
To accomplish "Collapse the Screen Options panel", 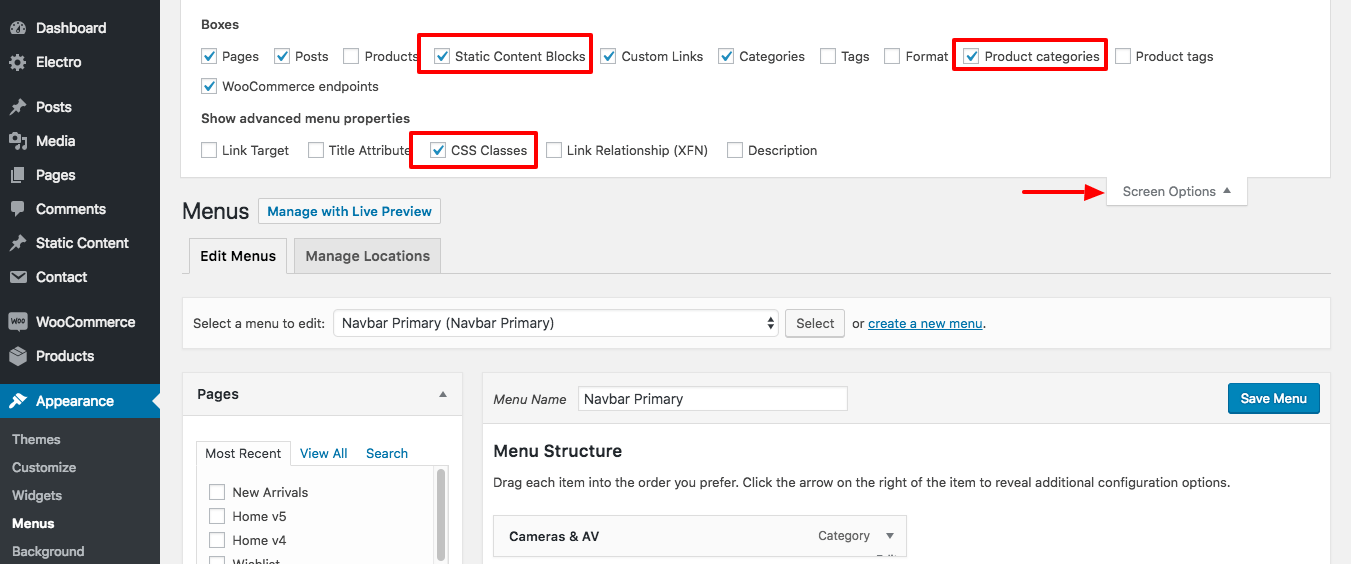I will 1176,191.
